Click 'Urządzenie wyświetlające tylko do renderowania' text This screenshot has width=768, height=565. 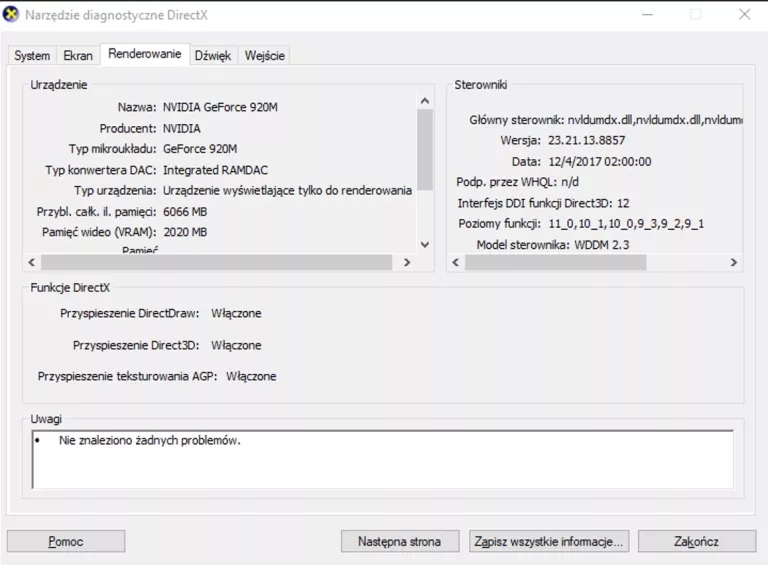tap(288, 190)
